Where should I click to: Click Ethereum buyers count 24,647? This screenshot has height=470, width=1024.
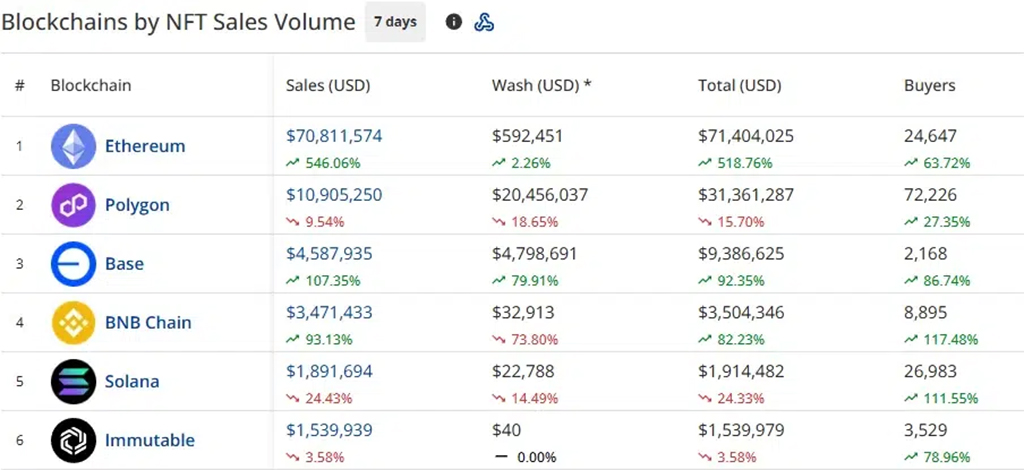click(x=931, y=136)
